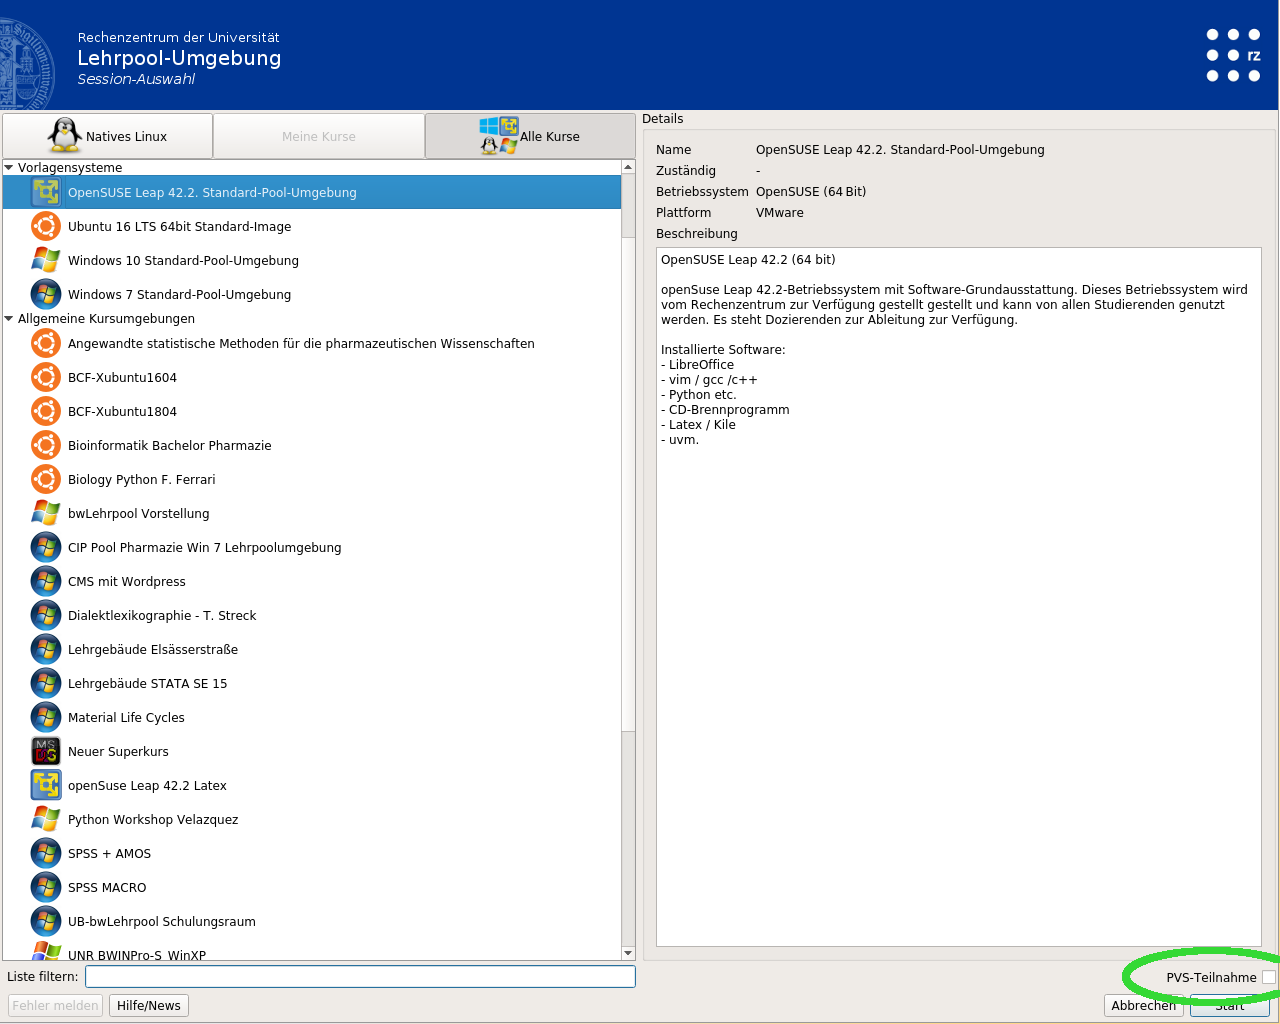The image size is (1280, 1024).
Task: Open the Alle Kurse tab
Action: click(x=530, y=137)
